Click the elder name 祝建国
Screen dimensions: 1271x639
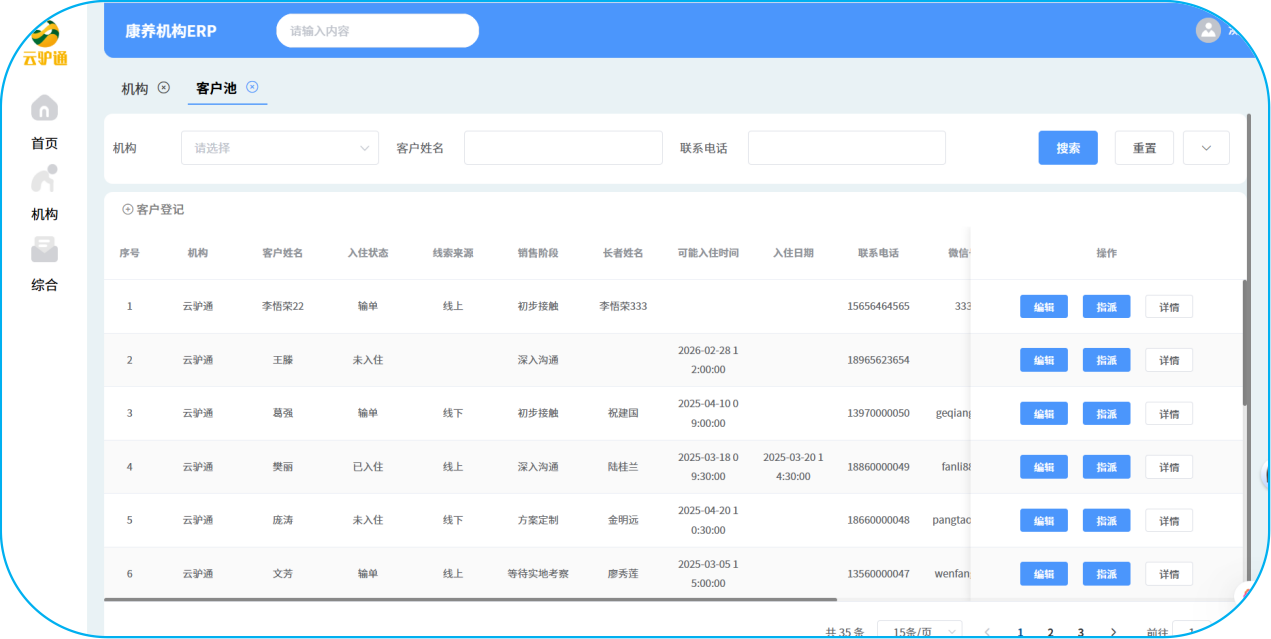(x=623, y=413)
